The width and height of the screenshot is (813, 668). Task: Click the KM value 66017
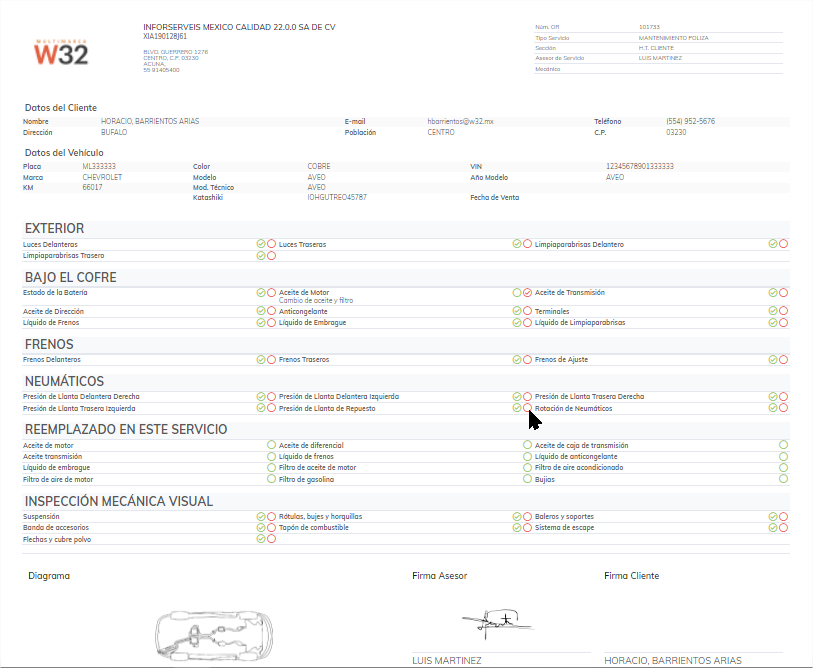(92, 187)
